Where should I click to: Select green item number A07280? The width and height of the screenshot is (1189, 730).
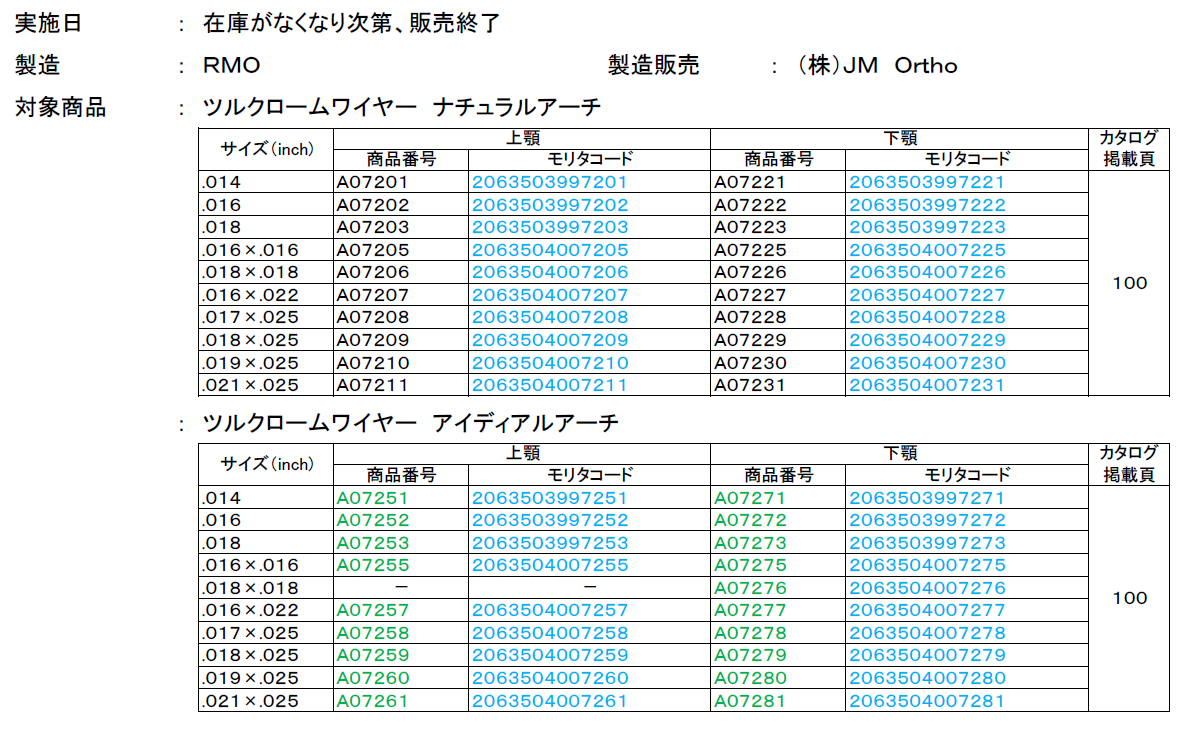tap(750, 678)
